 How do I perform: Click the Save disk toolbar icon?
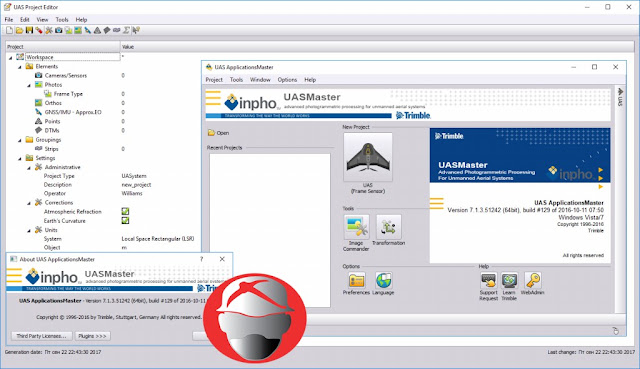click(x=29, y=30)
